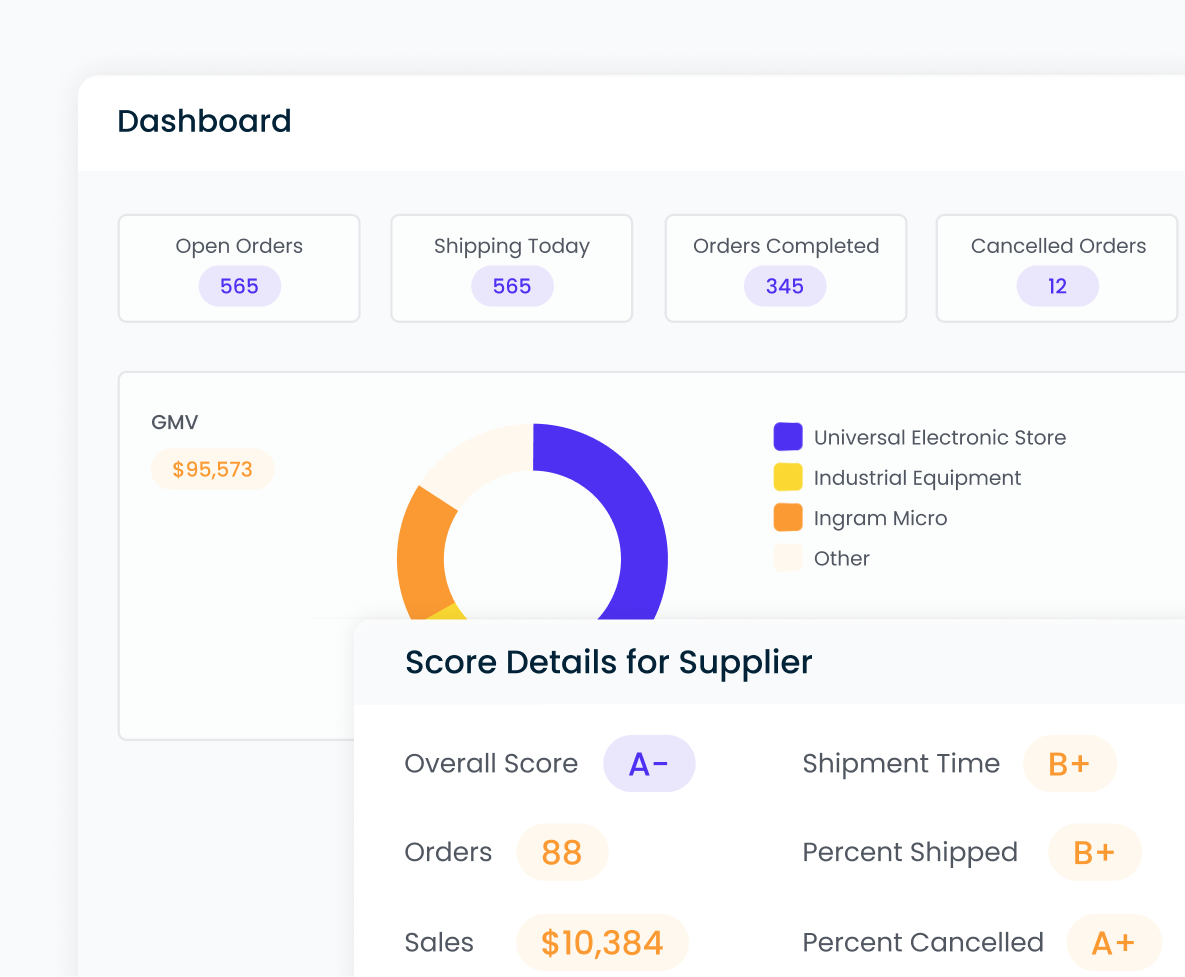Select the Shipping Today card

coord(511,268)
